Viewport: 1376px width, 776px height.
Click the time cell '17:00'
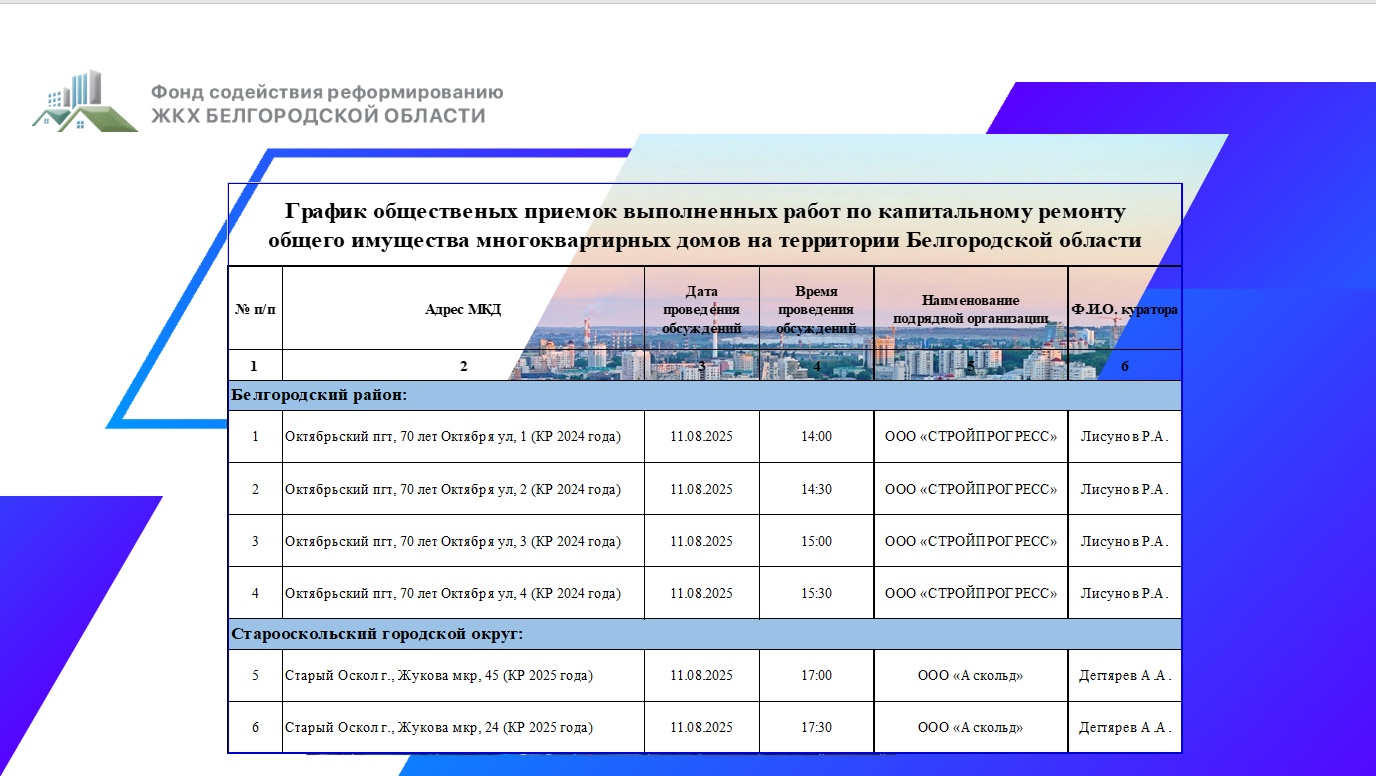(x=816, y=676)
